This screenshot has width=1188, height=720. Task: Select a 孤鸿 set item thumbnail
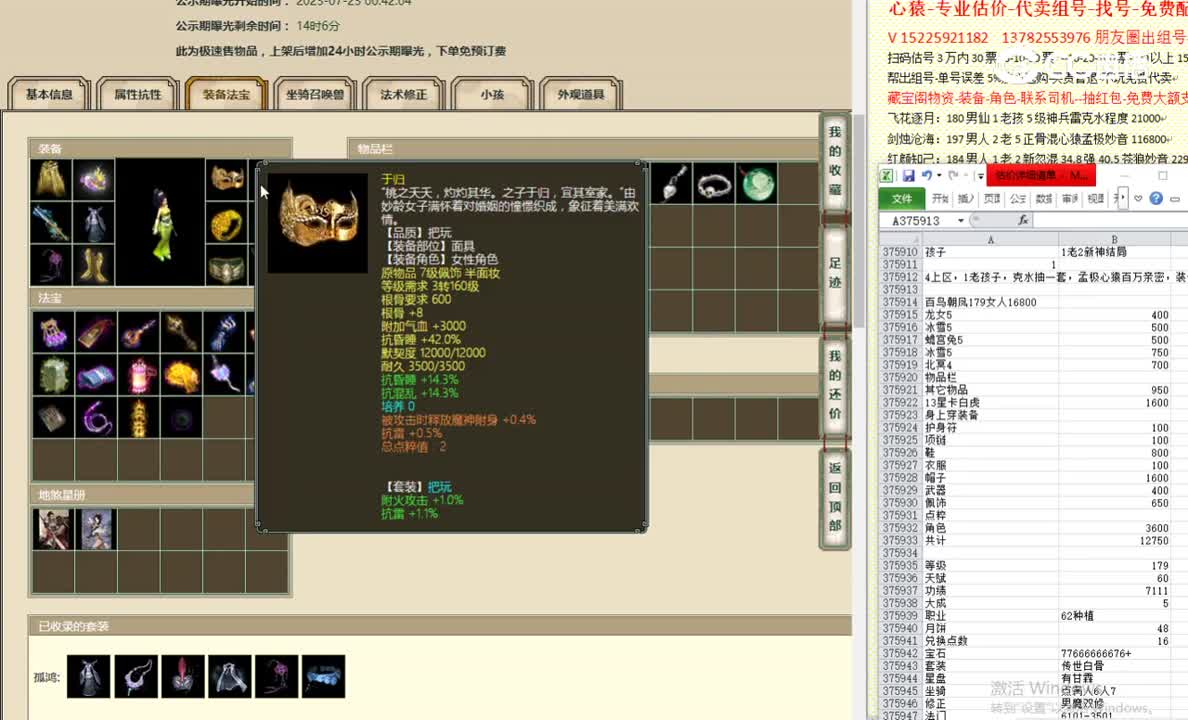[x=88, y=676]
